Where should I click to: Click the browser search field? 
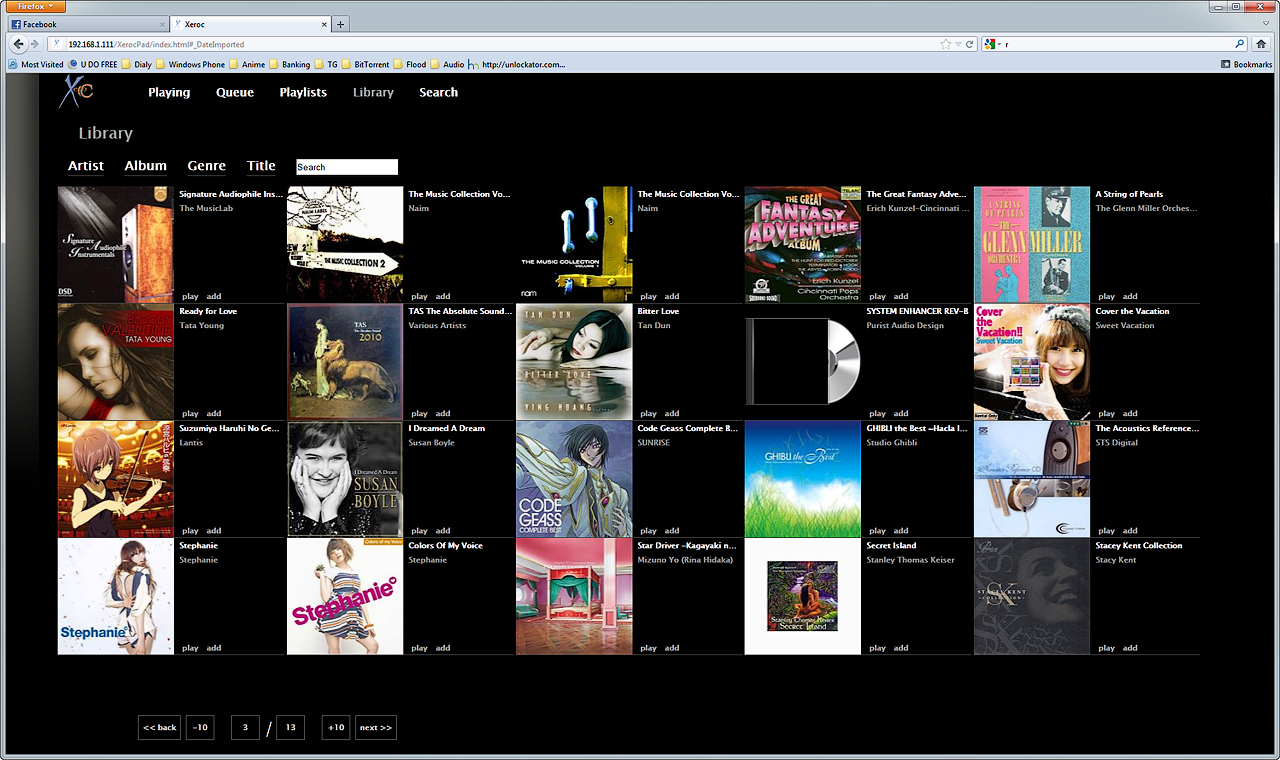tap(1115, 44)
